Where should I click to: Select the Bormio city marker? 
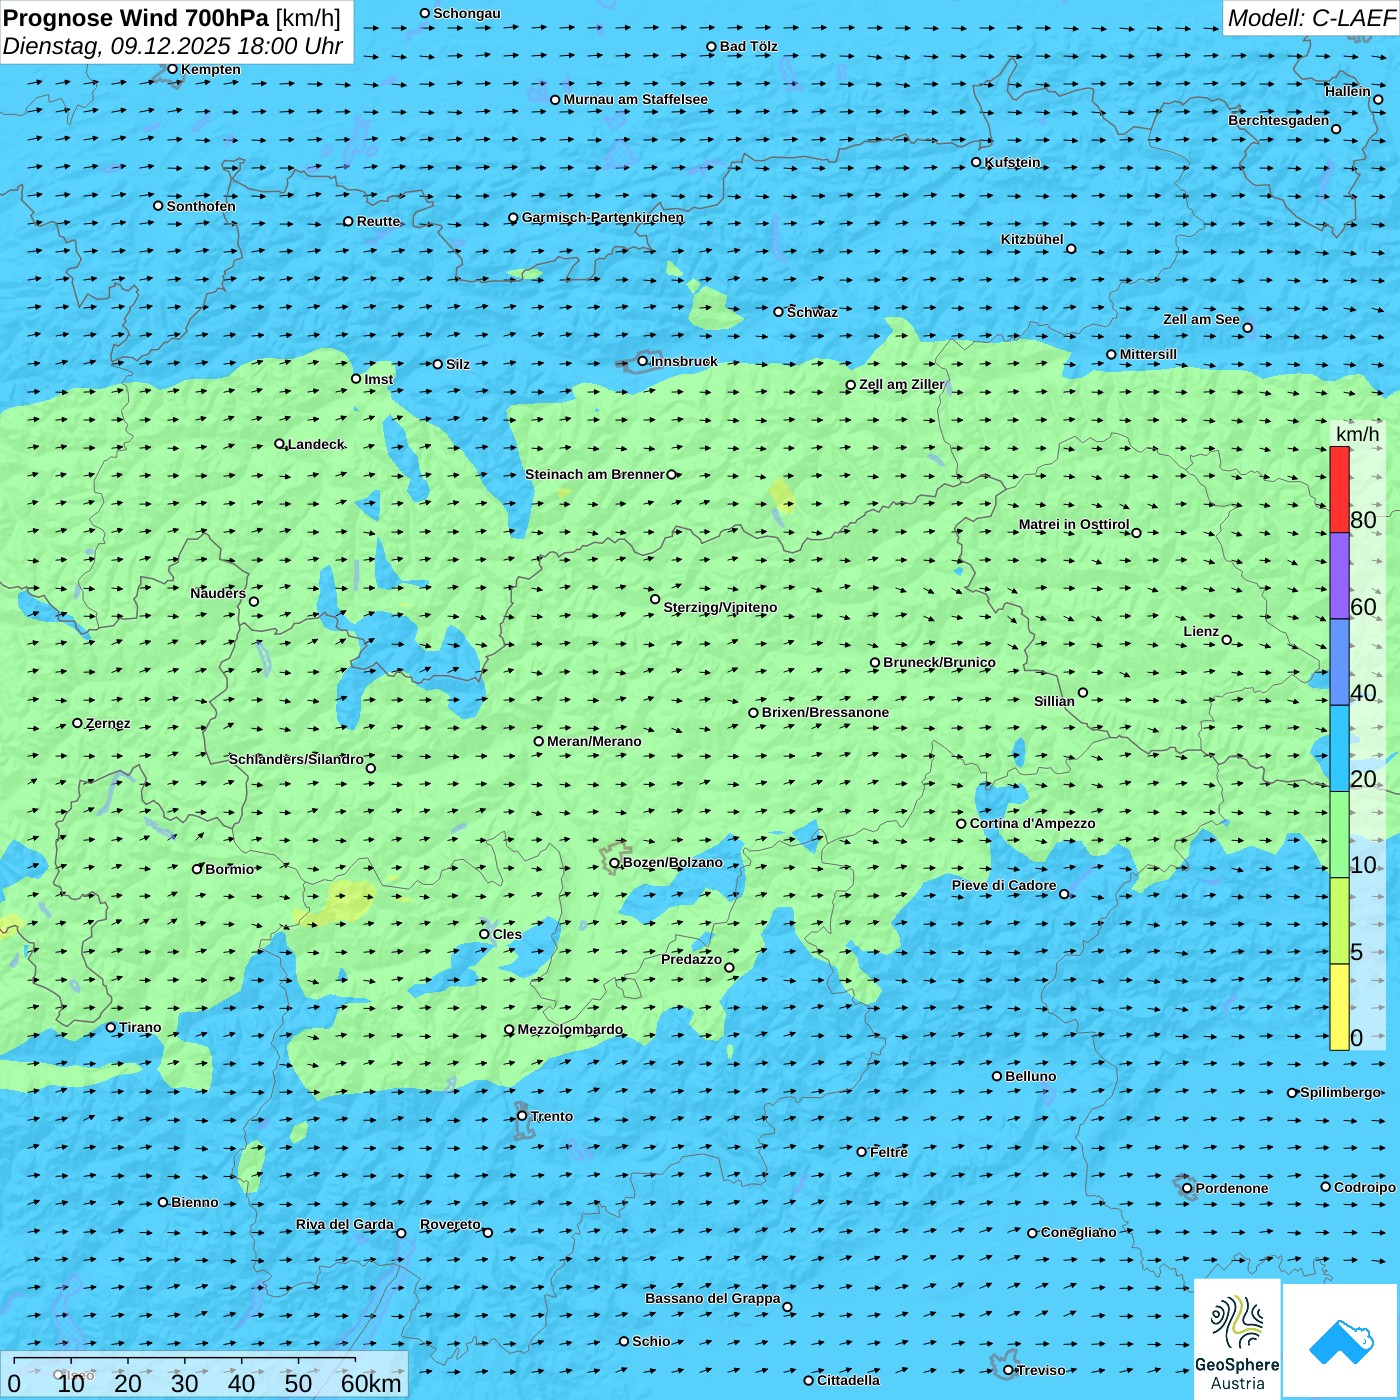(197, 869)
